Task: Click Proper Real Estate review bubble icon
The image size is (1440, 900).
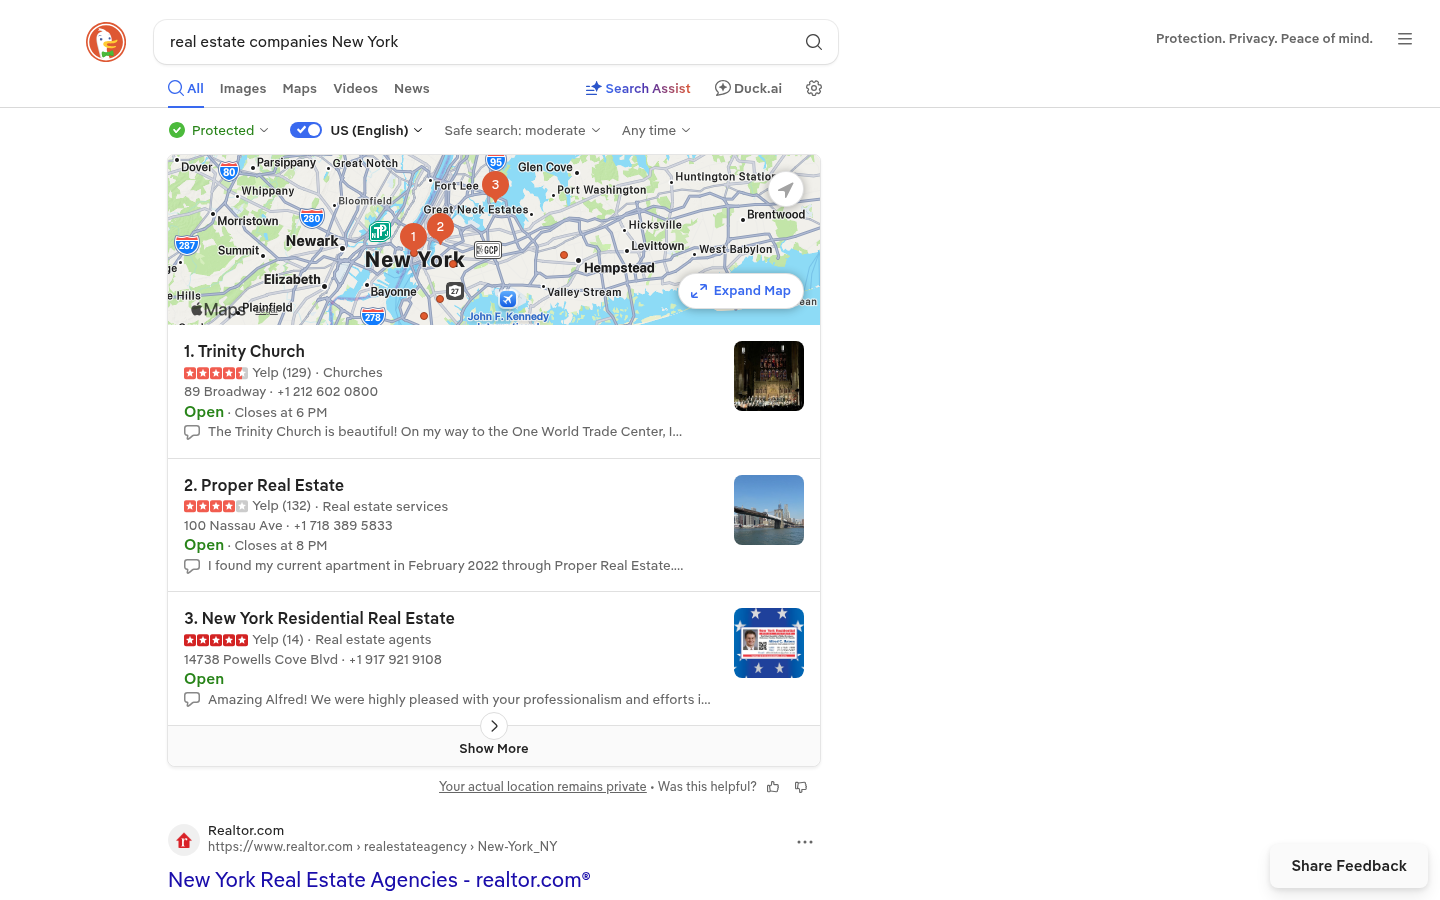Action: click(x=192, y=566)
